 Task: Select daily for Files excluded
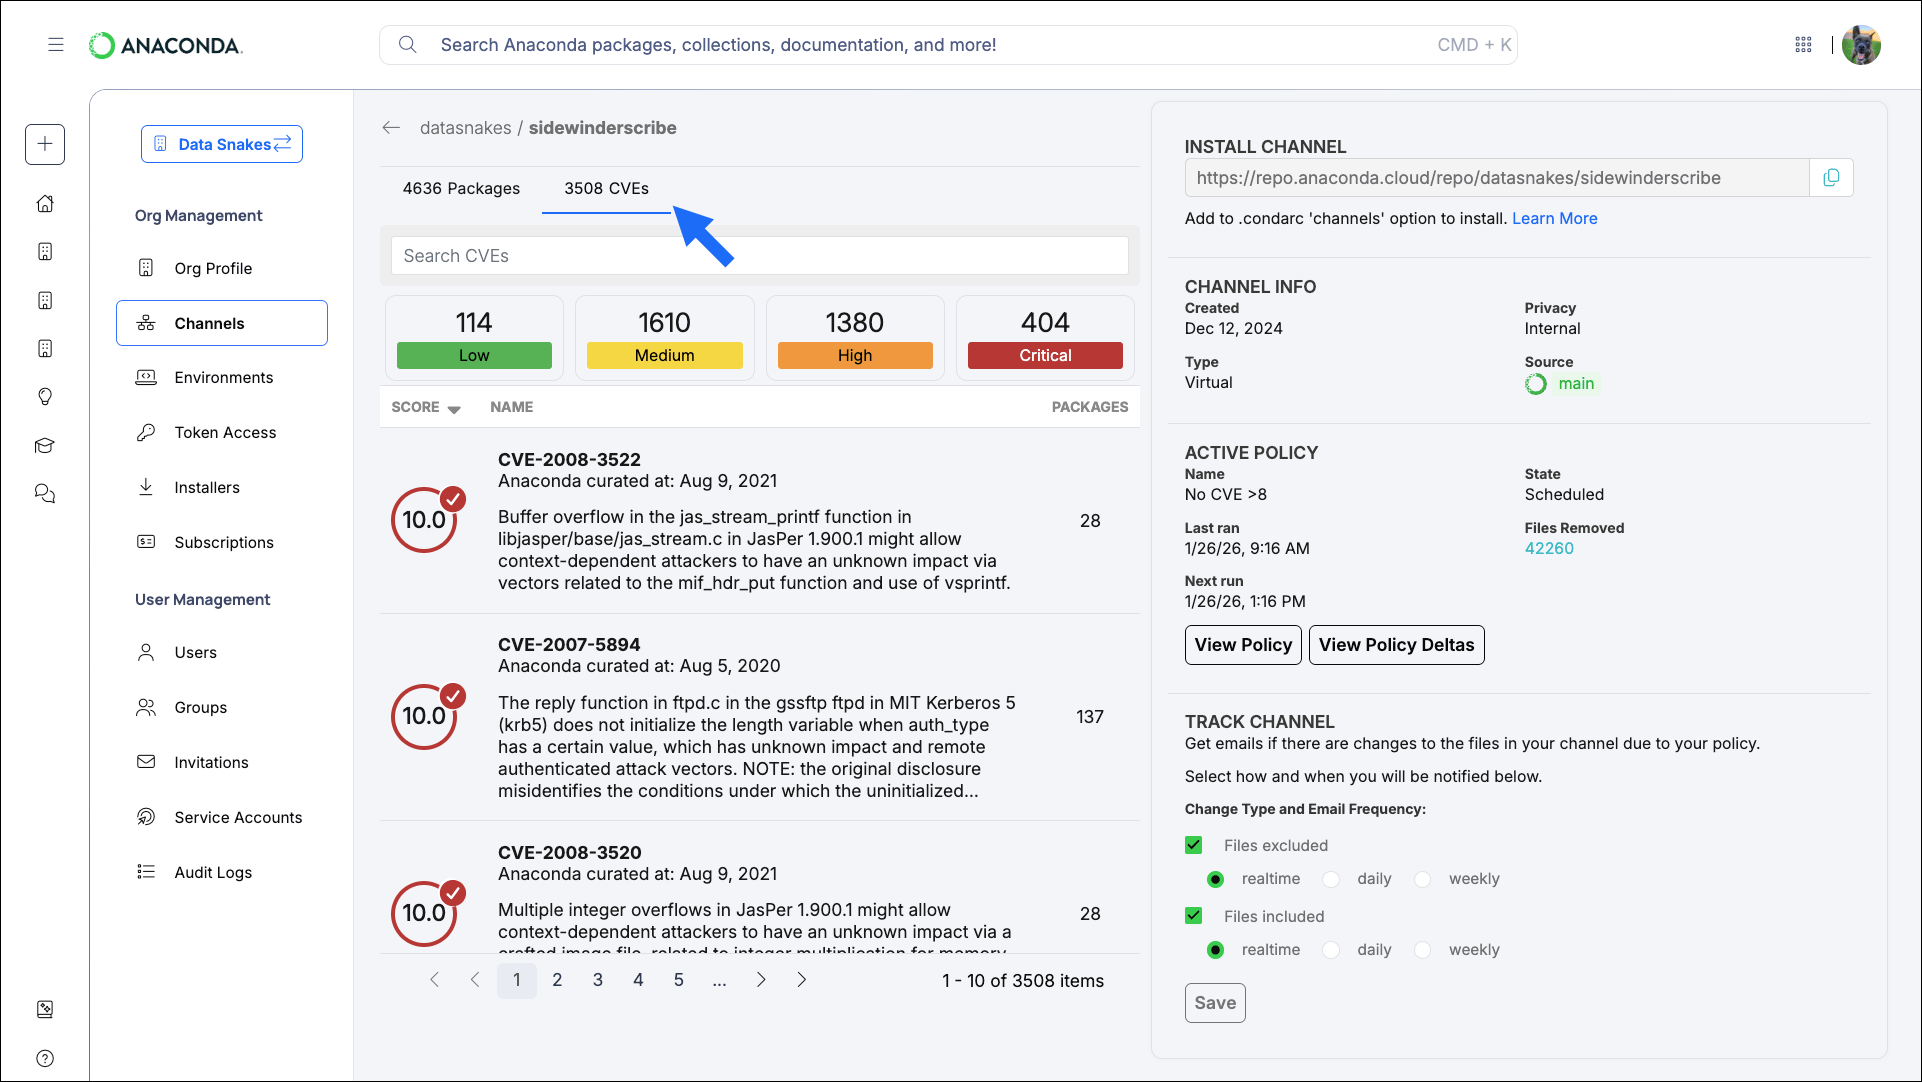click(x=1331, y=880)
